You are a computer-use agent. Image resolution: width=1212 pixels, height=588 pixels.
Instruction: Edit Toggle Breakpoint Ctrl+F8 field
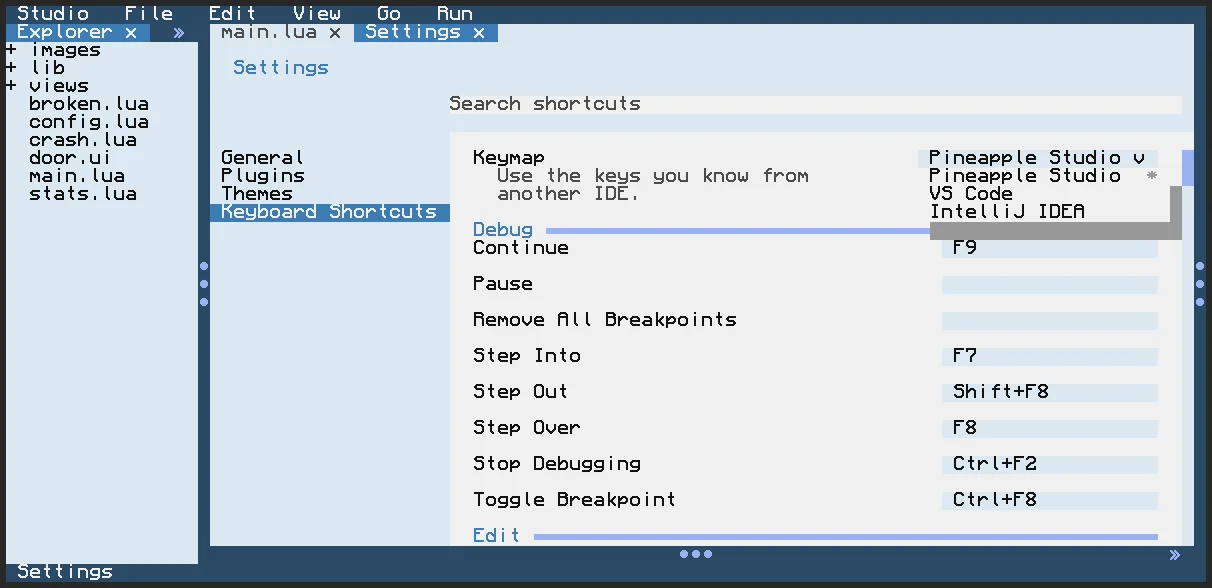click(1050, 501)
